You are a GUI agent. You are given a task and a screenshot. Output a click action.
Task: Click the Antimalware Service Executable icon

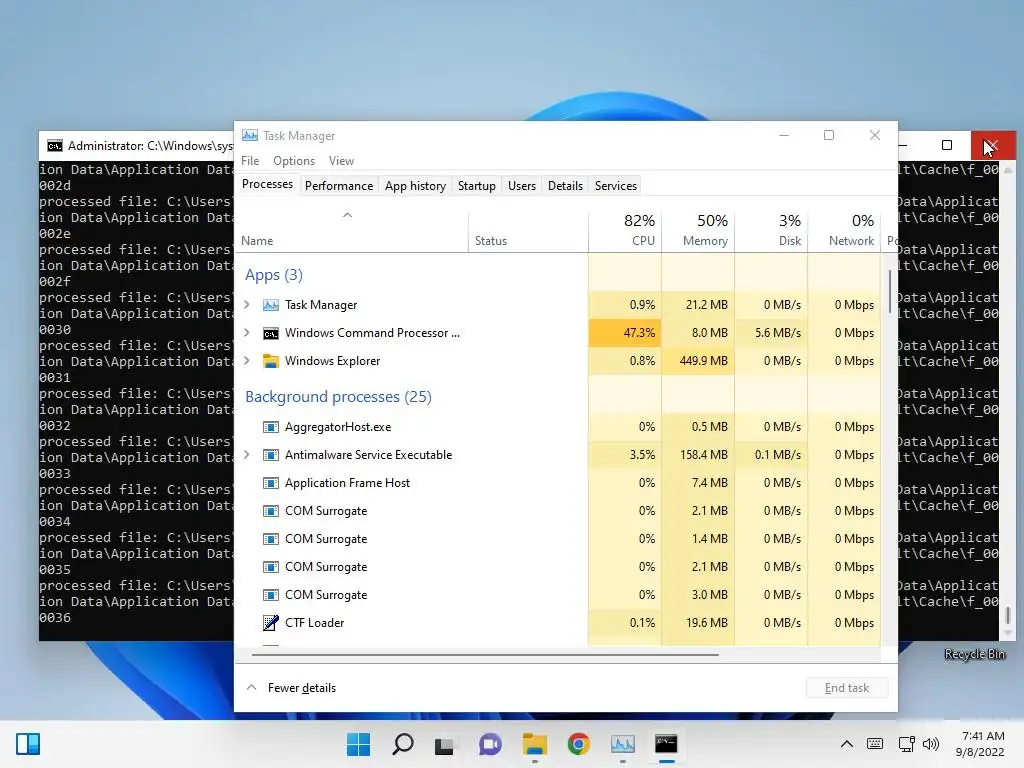coord(270,455)
